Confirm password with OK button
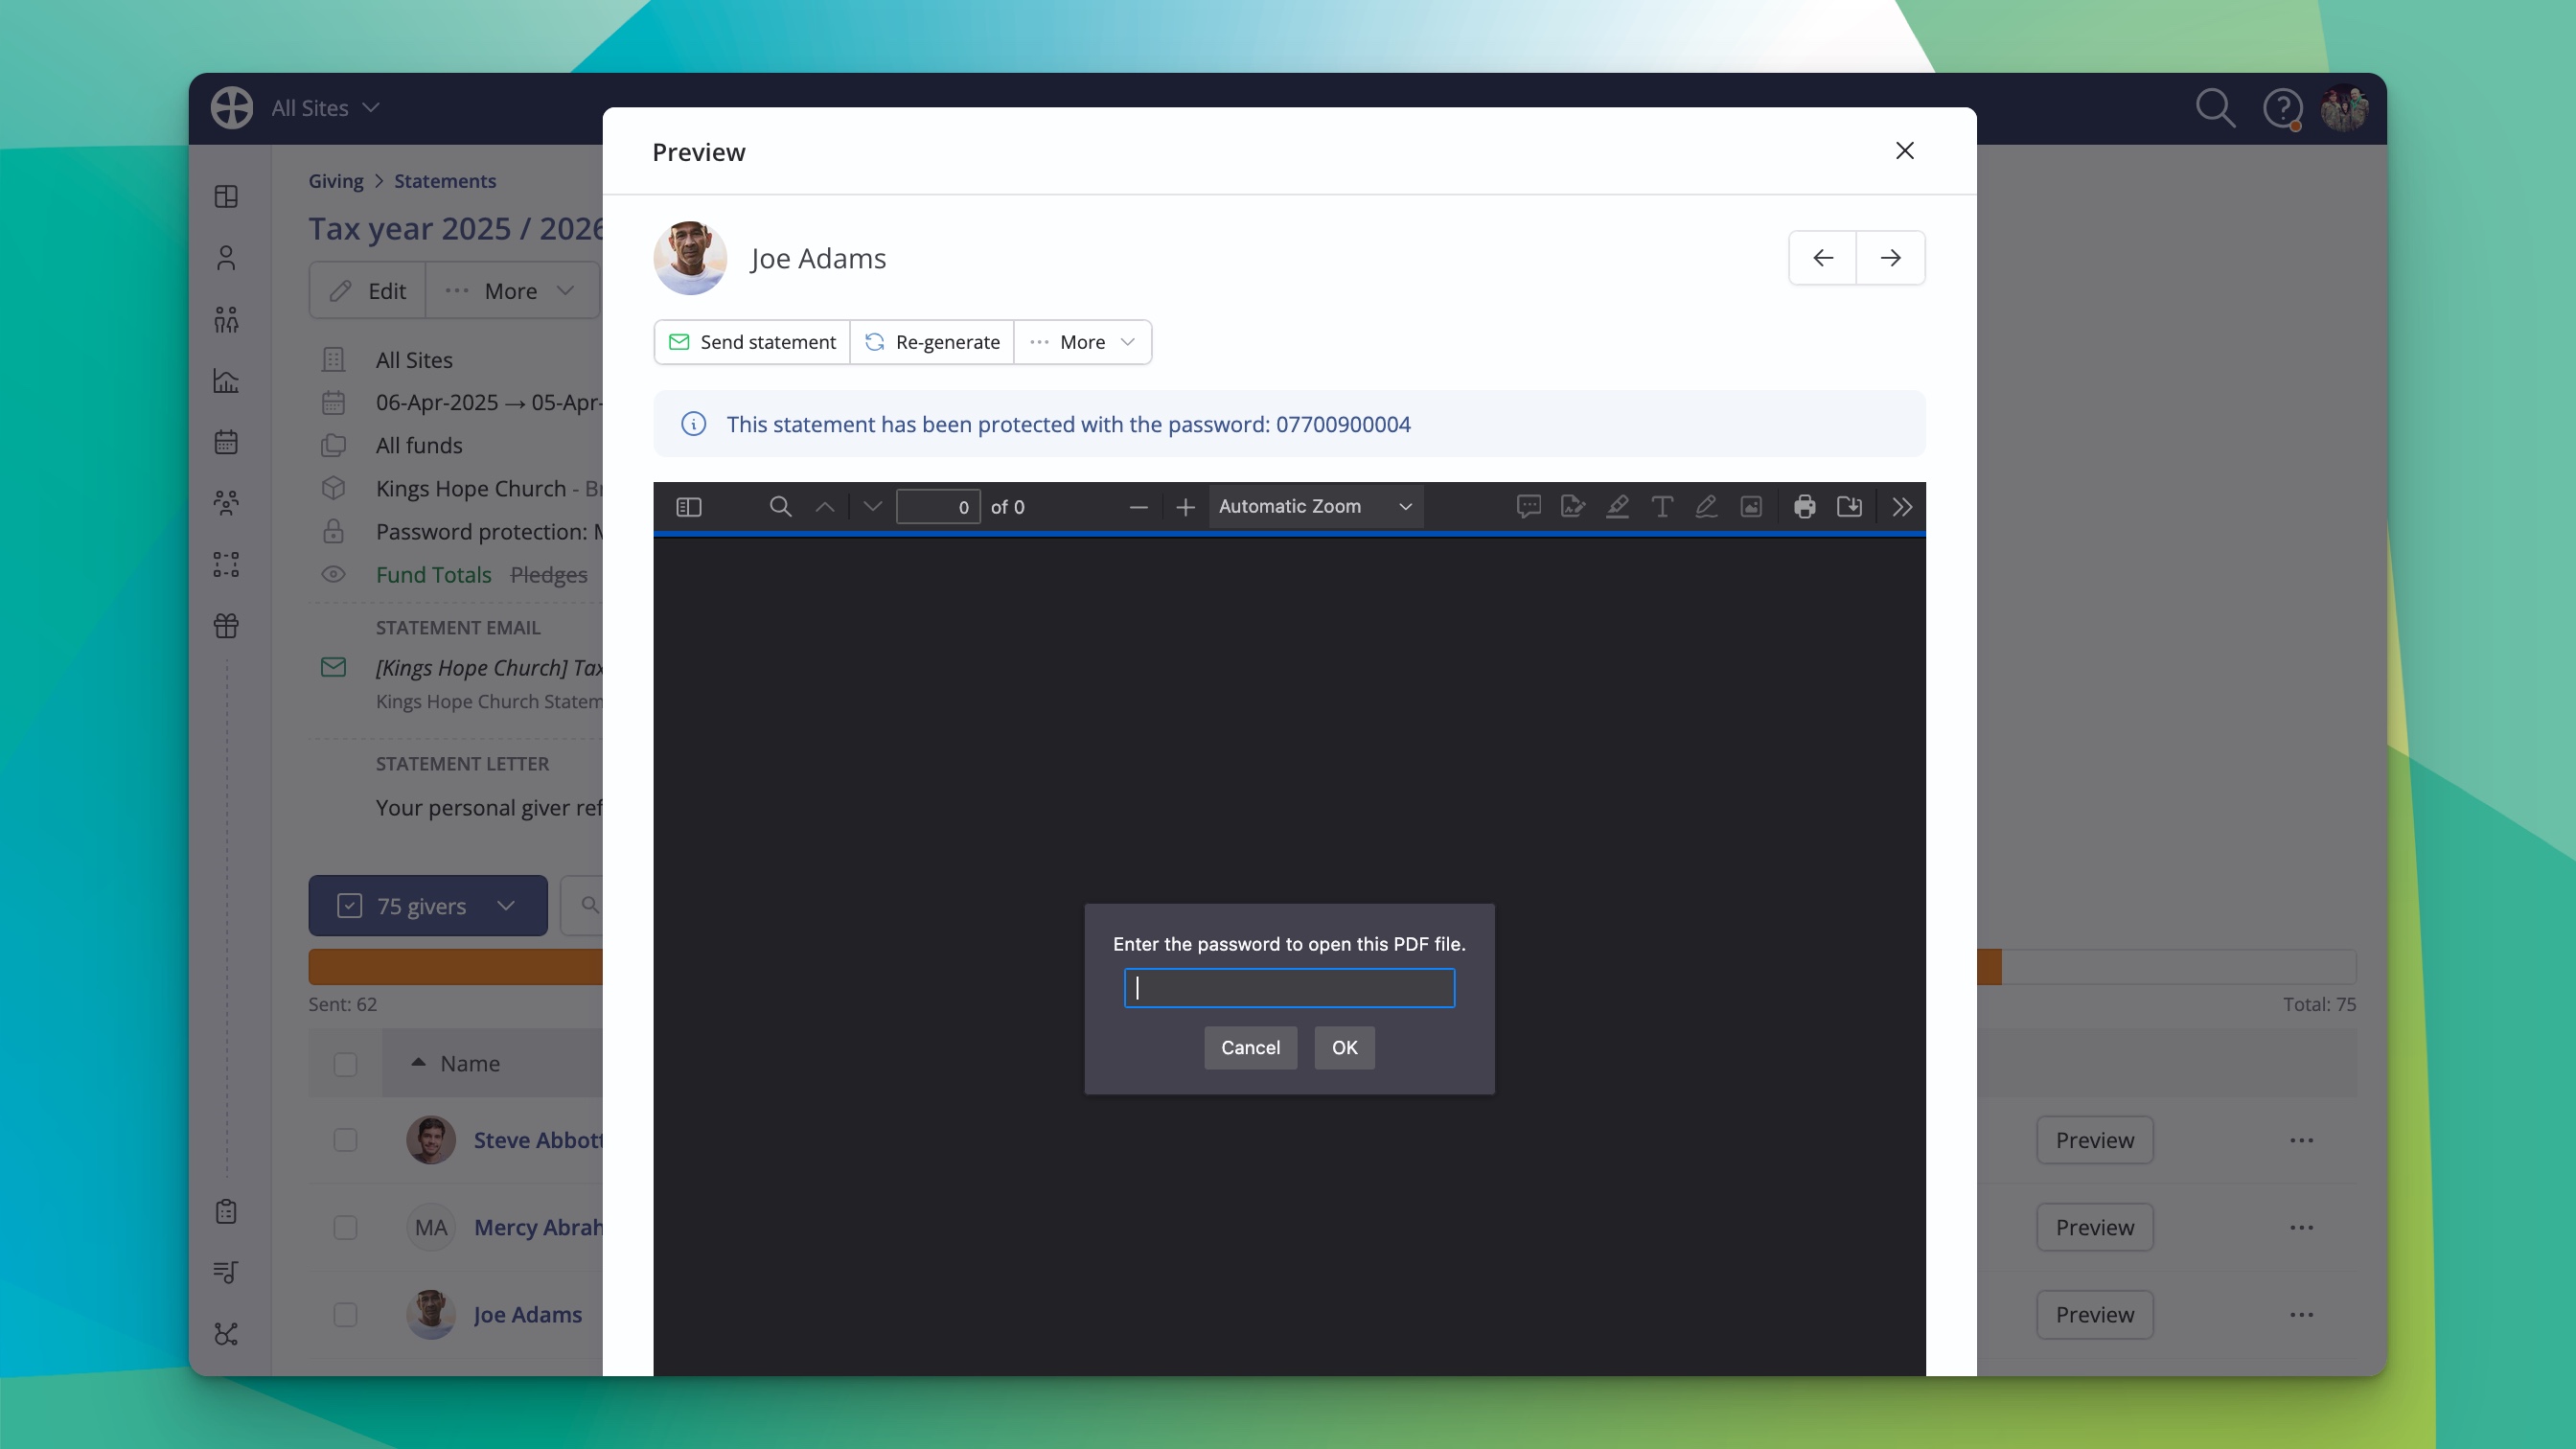Viewport: 2576px width, 1449px height. click(x=1344, y=1048)
